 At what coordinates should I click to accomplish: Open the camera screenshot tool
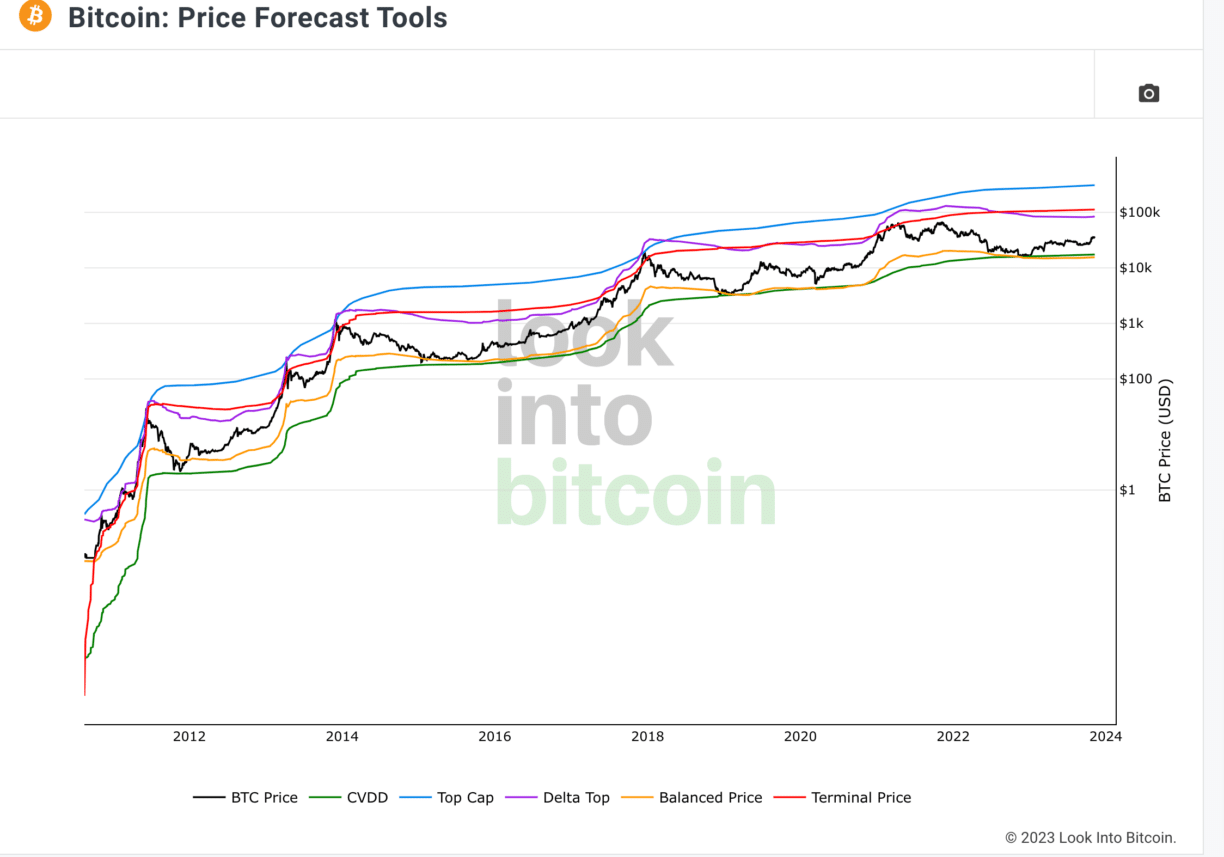1148,92
